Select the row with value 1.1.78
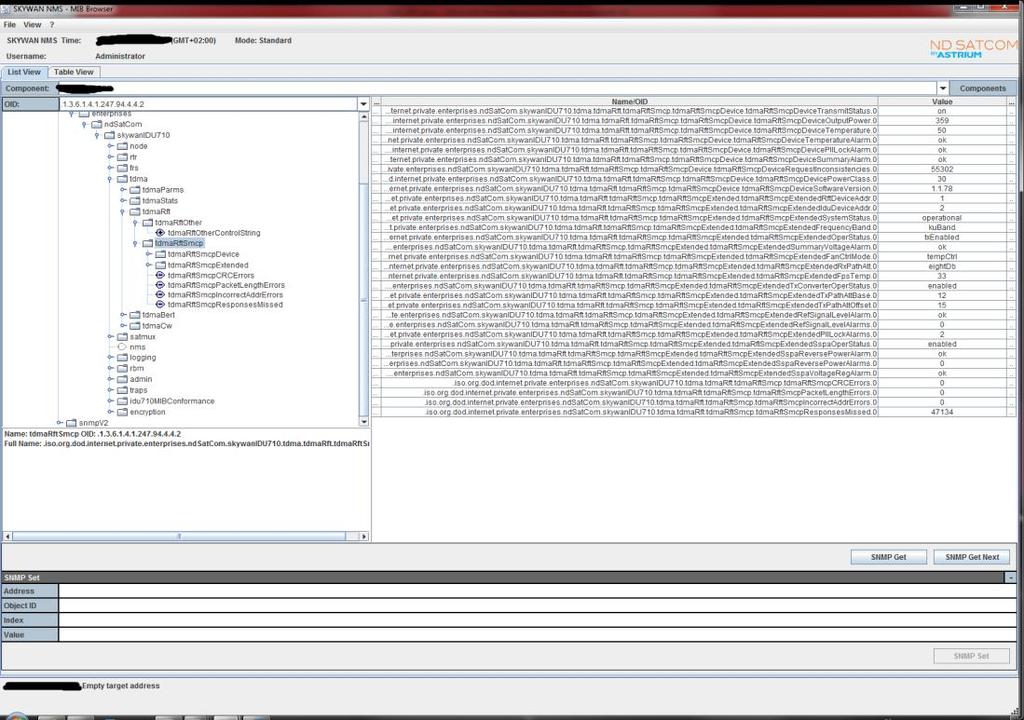Image resolution: width=1024 pixels, height=720 pixels. point(694,189)
